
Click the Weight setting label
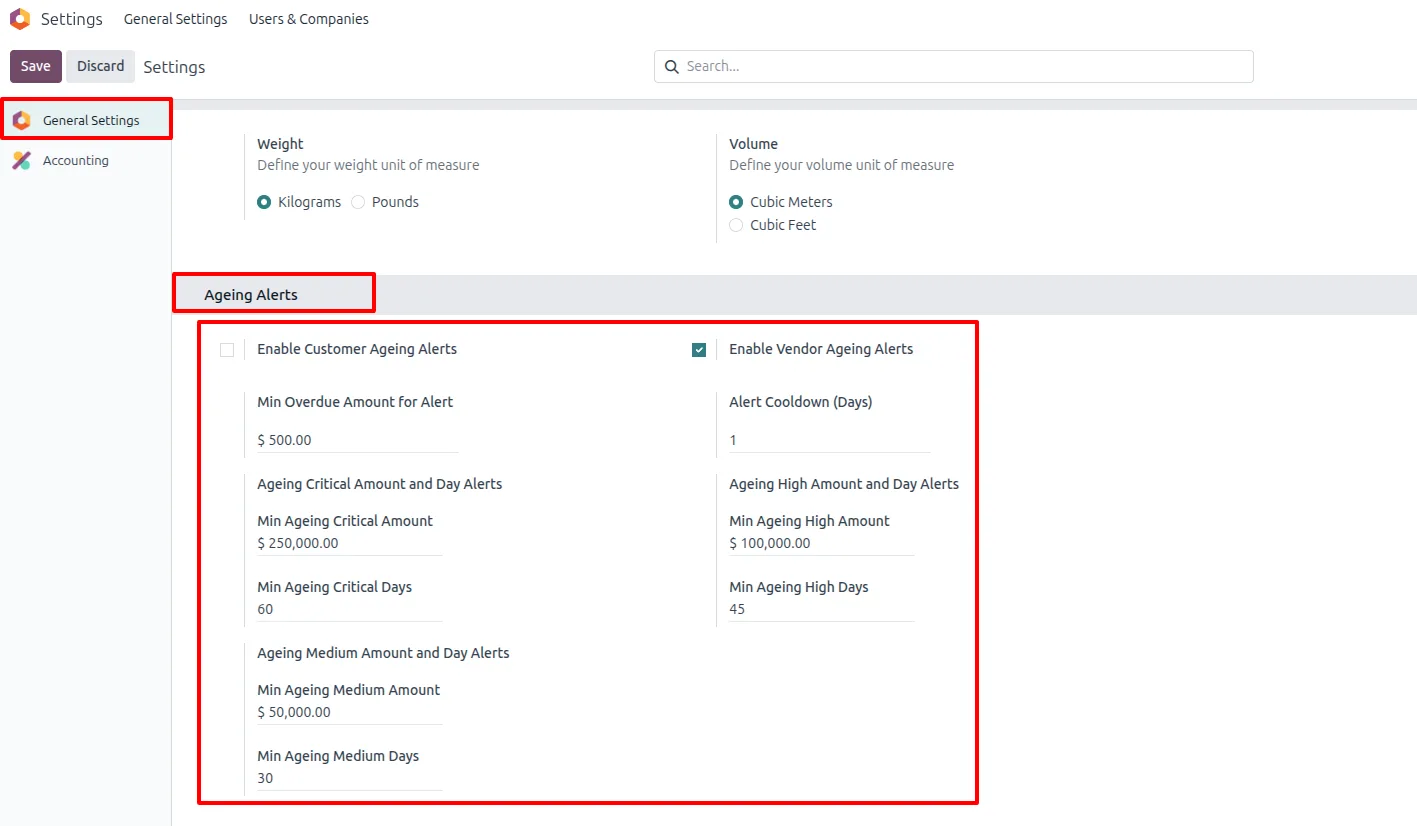(280, 144)
